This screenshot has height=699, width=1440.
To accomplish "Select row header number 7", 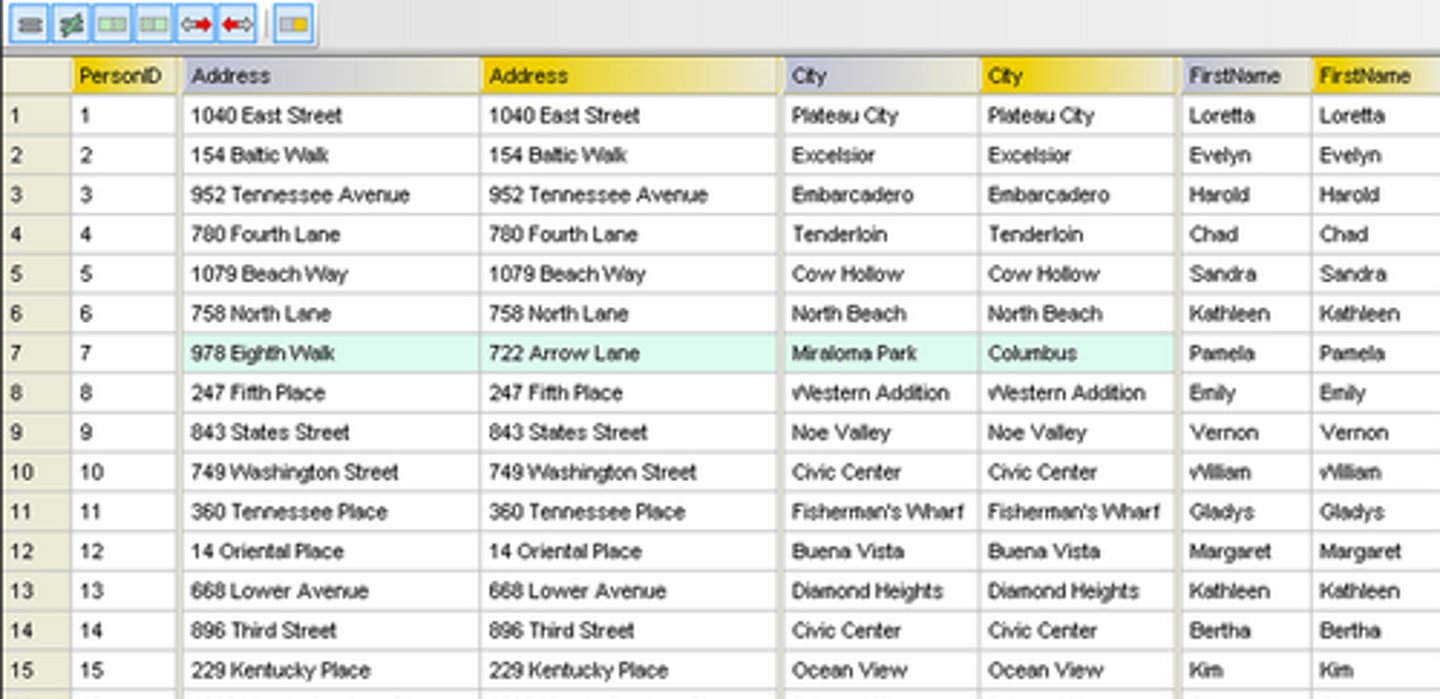I will (35, 353).
